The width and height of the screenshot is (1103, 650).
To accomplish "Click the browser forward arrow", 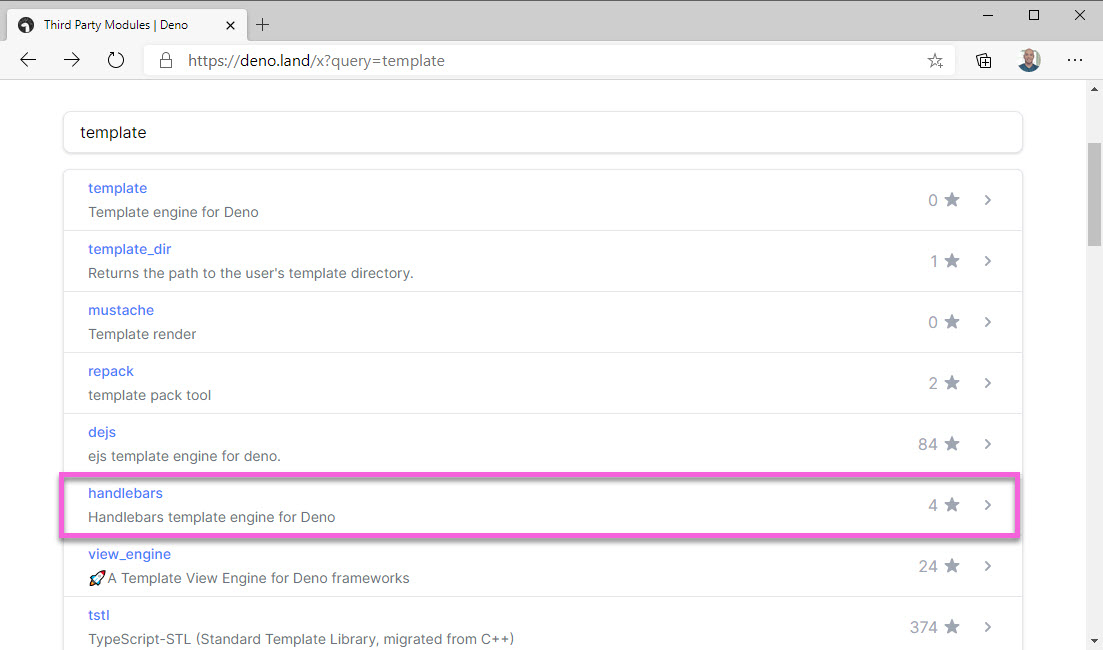I will pos(72,60).
